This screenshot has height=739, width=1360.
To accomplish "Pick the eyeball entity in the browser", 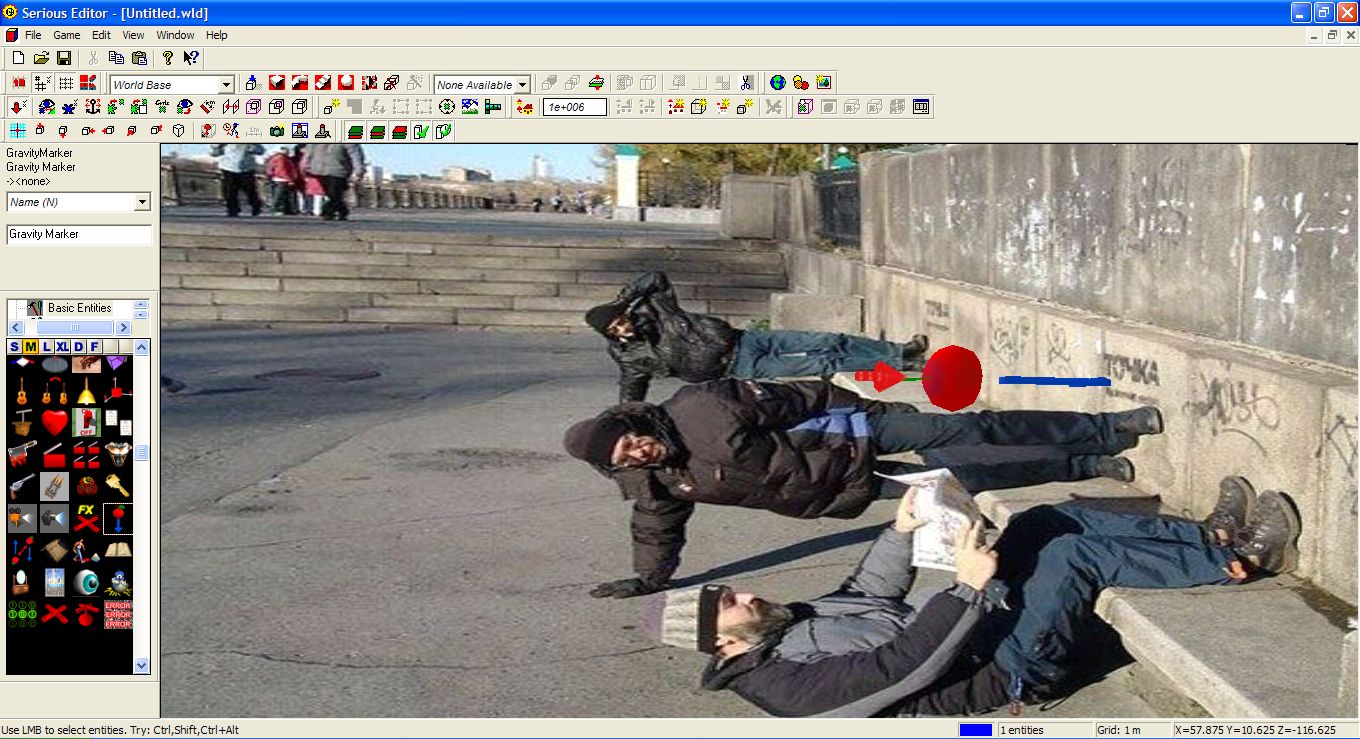I will 87,582.
